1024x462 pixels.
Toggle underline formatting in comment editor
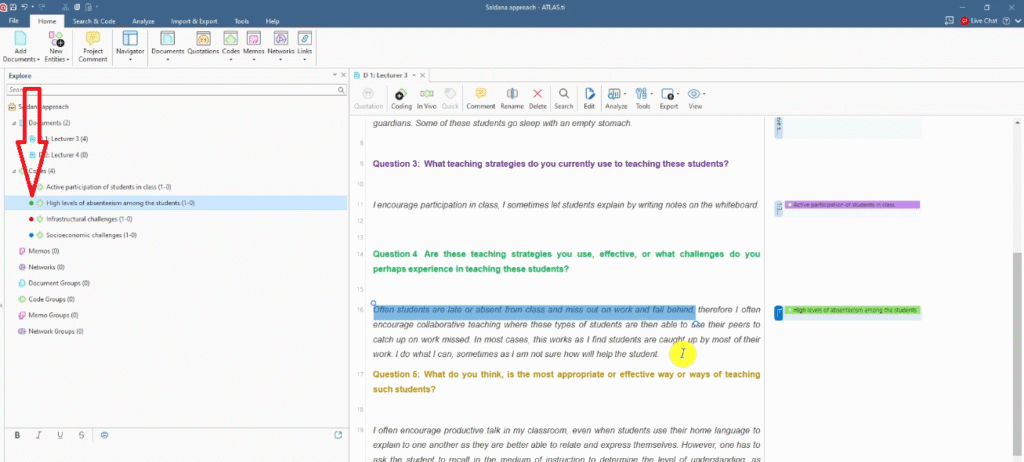[60, 434]
